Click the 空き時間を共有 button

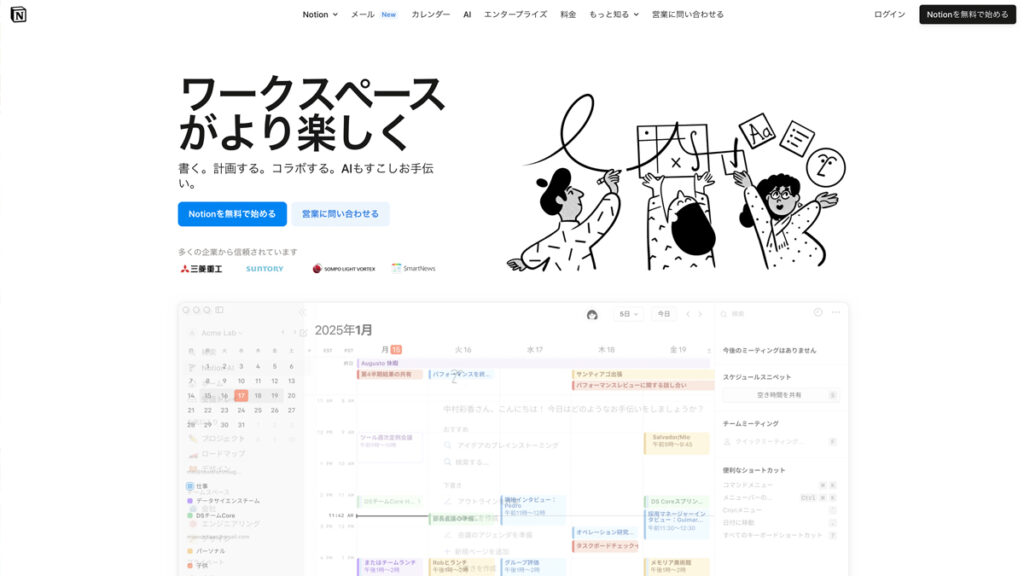point(780,395)
